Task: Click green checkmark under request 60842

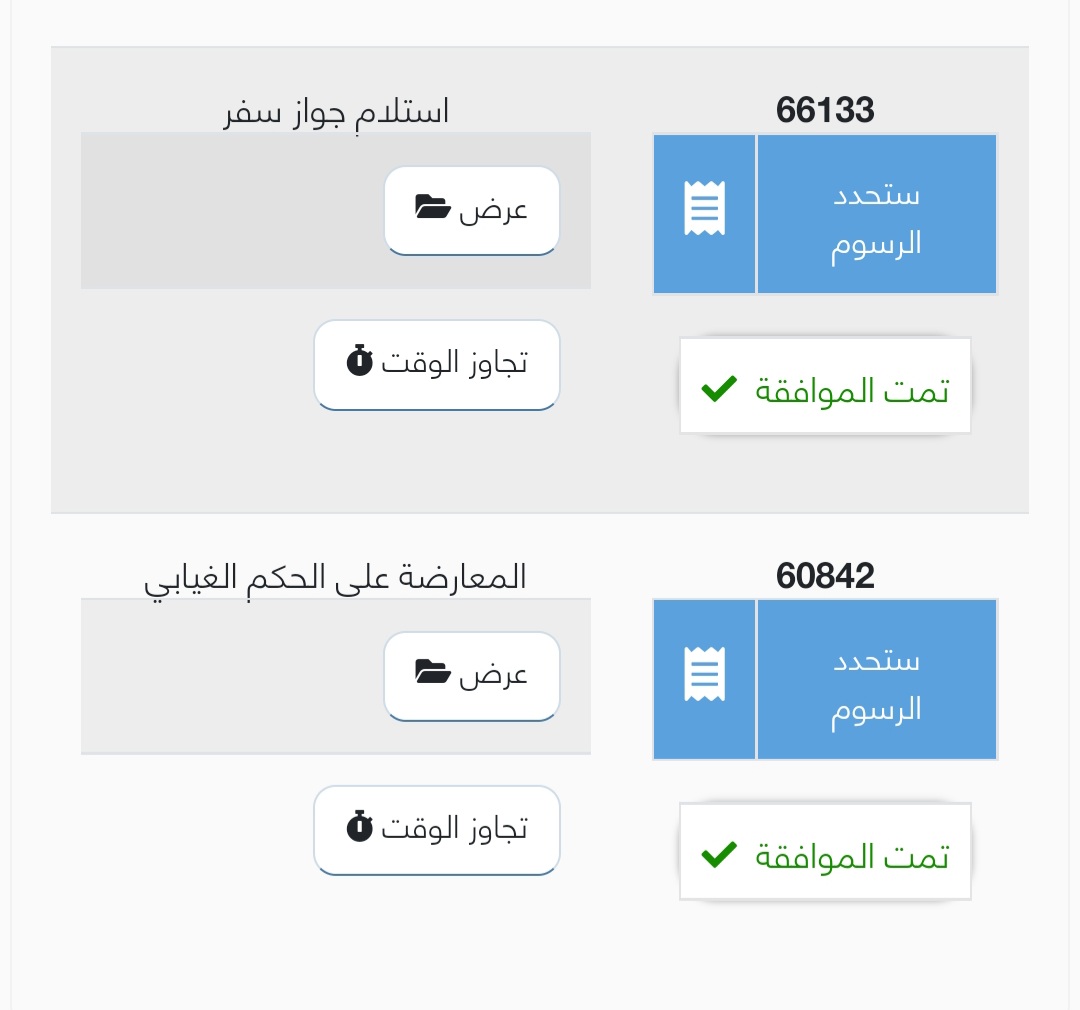Action: click(x=719, y=854)
